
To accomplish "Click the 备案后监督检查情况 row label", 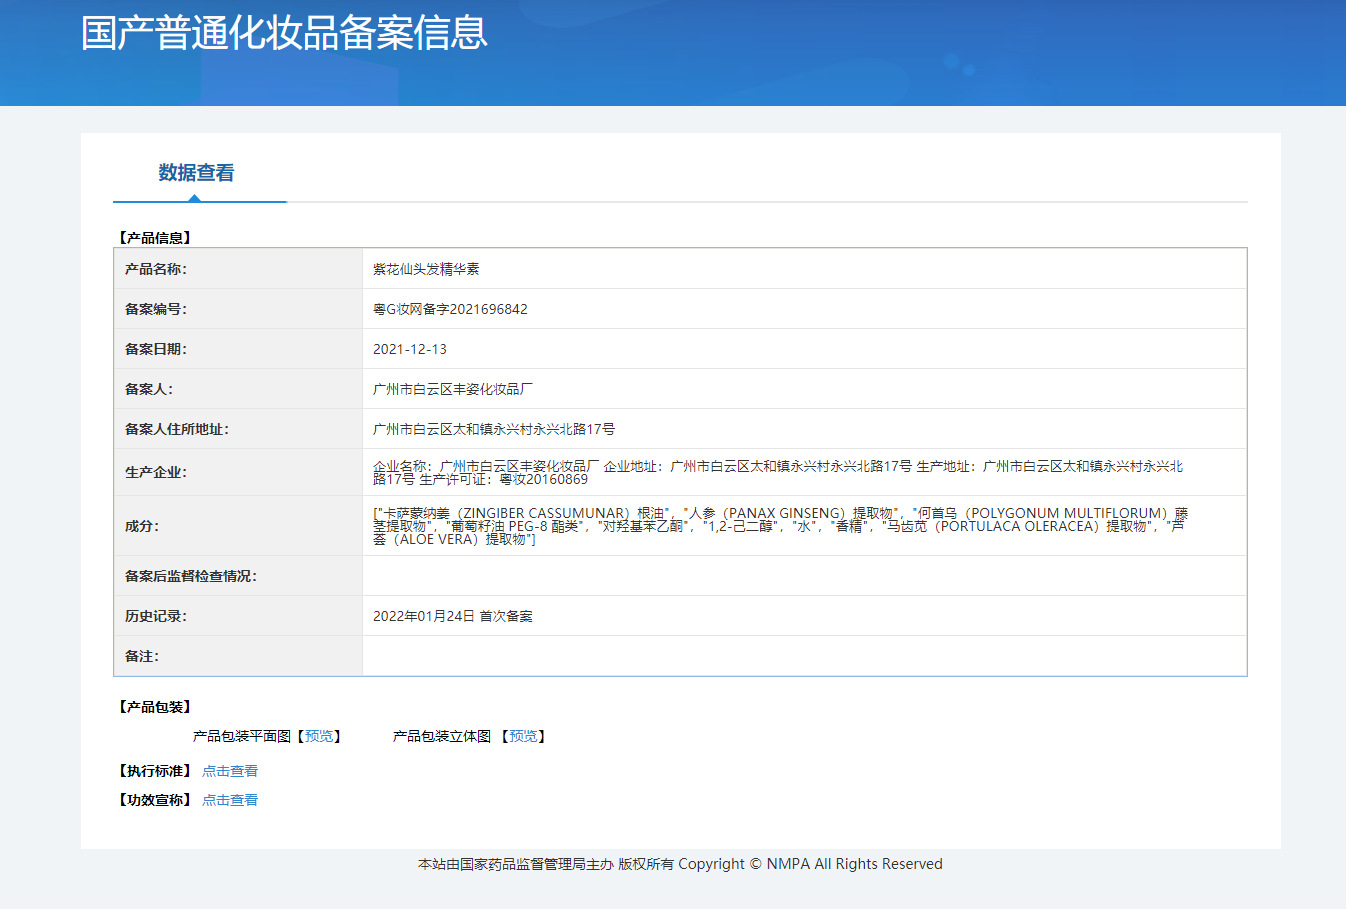I will coord(191,576).
